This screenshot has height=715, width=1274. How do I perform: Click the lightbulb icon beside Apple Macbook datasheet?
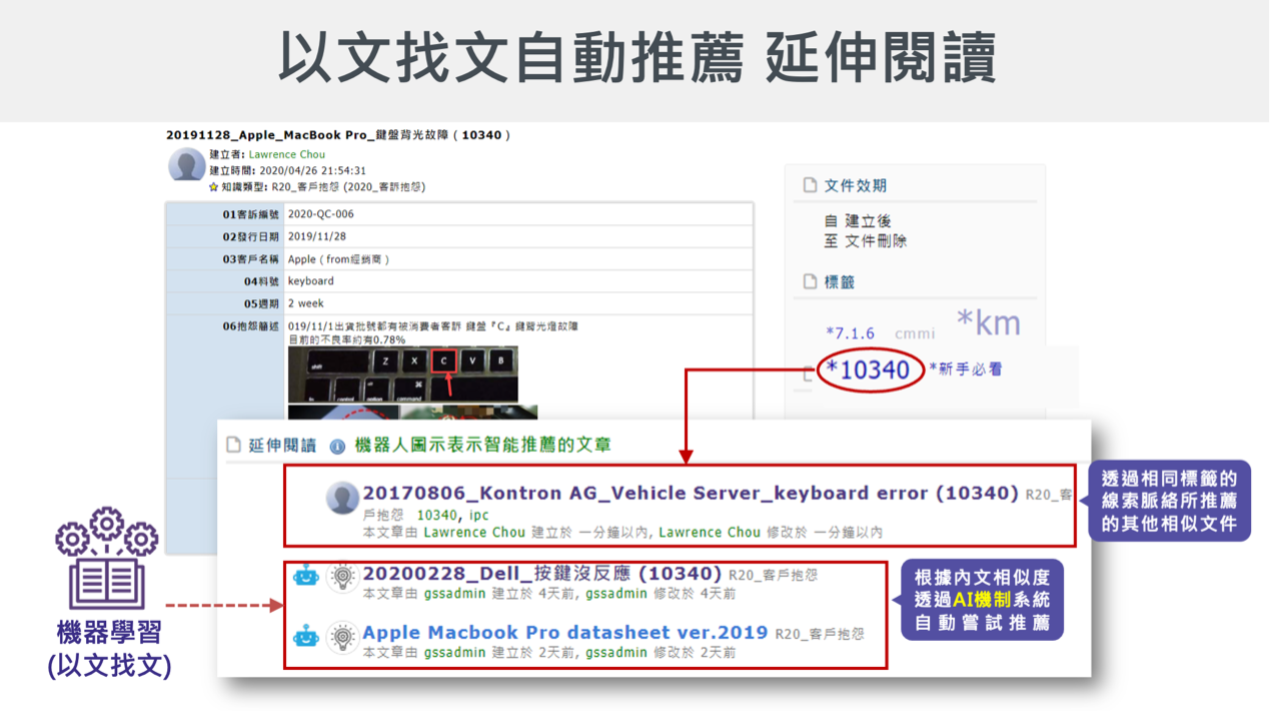coord(343,636)
